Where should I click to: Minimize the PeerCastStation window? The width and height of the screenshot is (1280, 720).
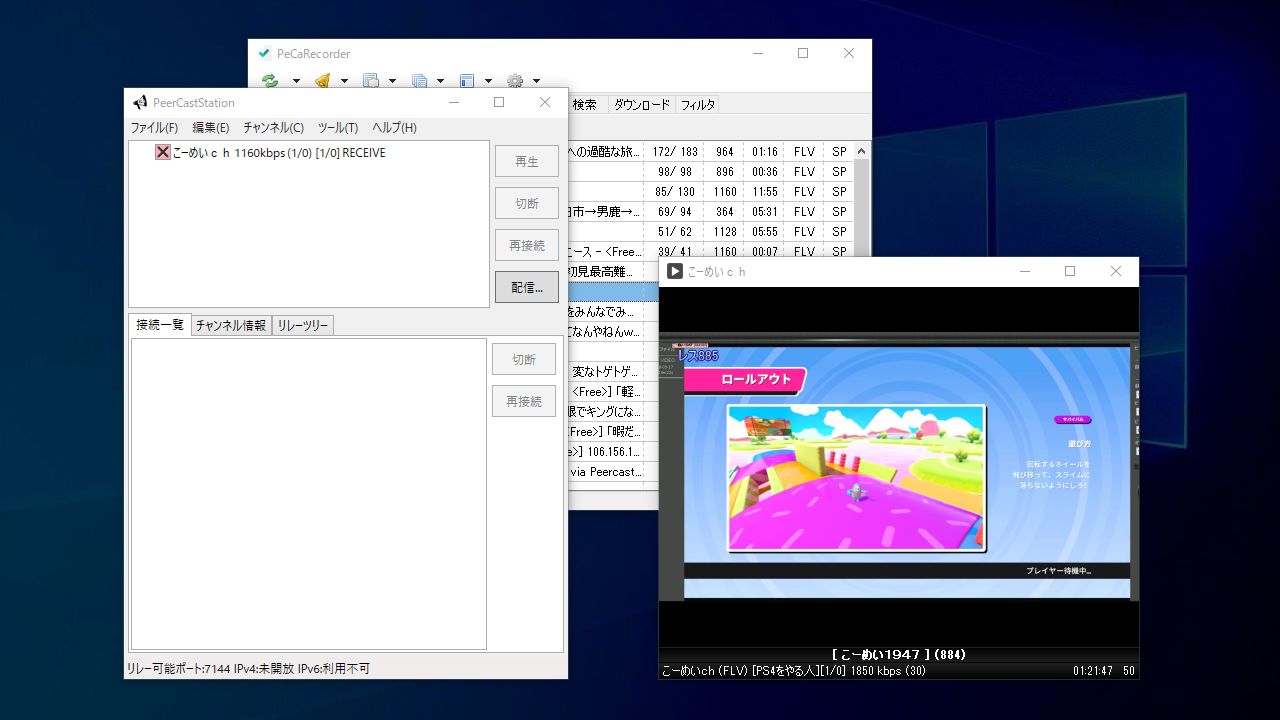pyautogui.click(x=454, y=102)
